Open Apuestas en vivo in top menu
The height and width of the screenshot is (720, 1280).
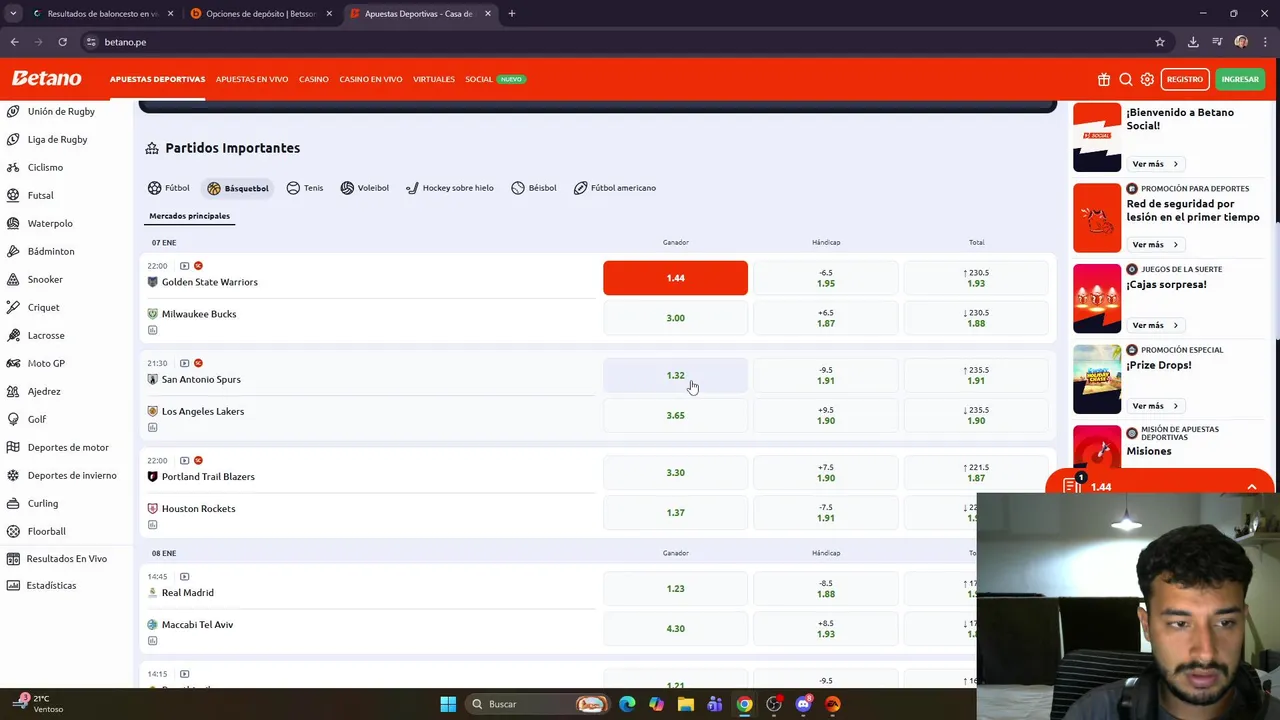(x=252, y=79)
